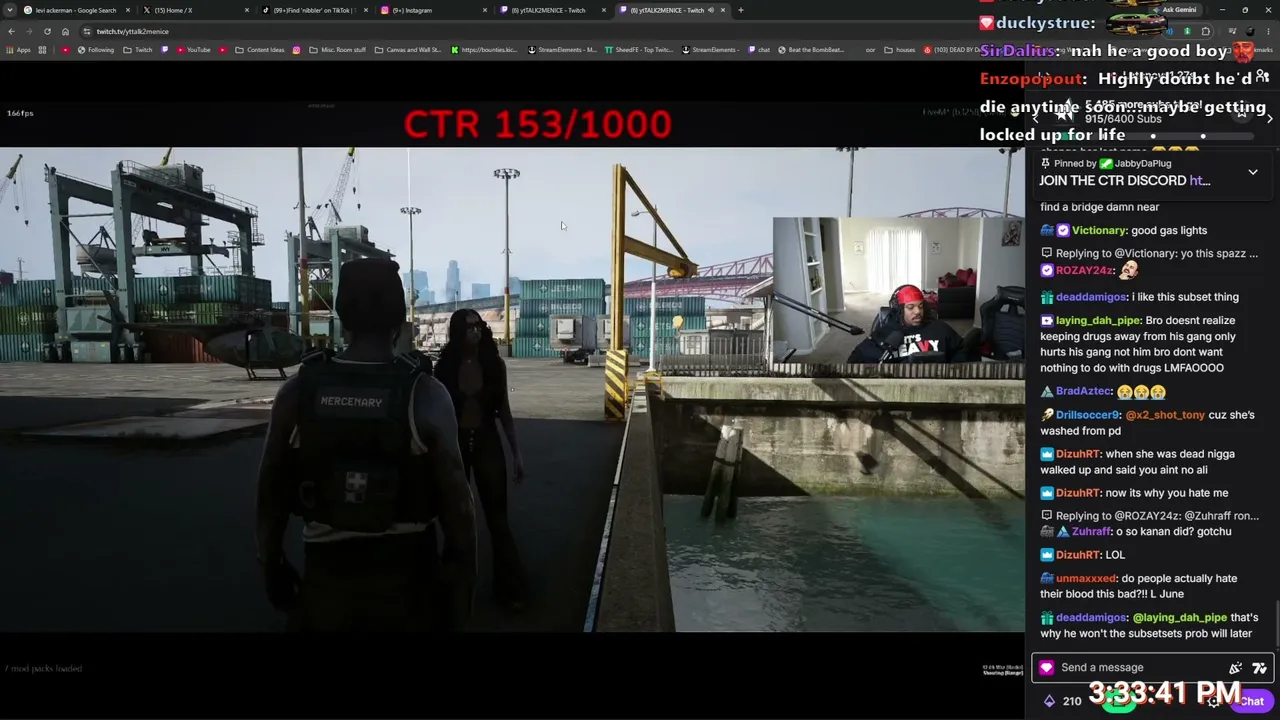Close the Instagram tab
The width and height of the screenshot is (1280, 720).
485,10
